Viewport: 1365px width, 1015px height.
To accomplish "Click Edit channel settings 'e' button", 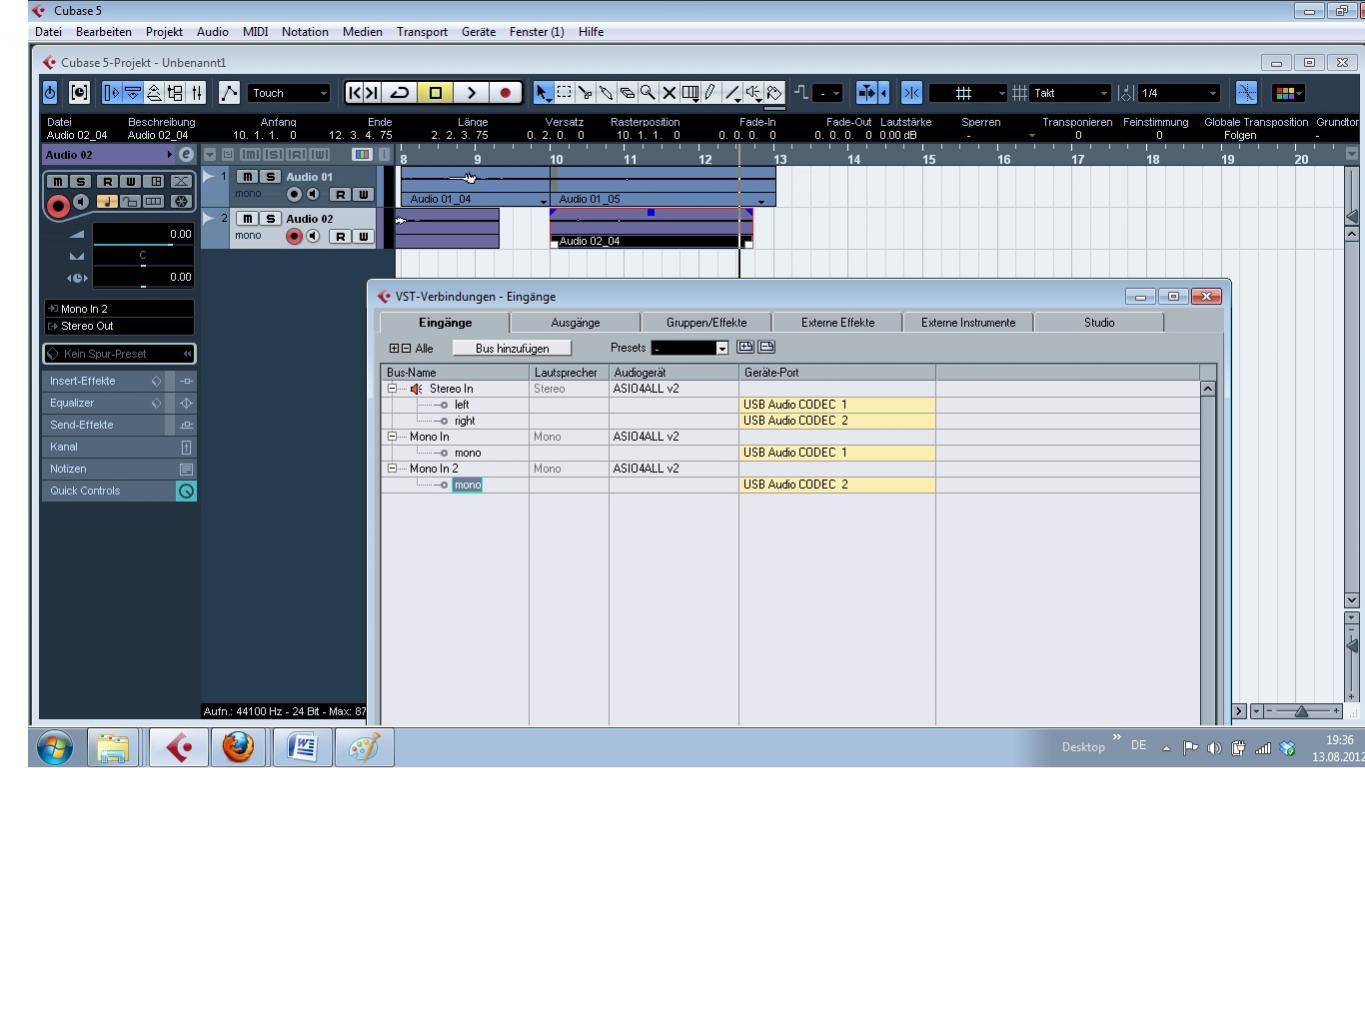I will (x=186, y=155).
